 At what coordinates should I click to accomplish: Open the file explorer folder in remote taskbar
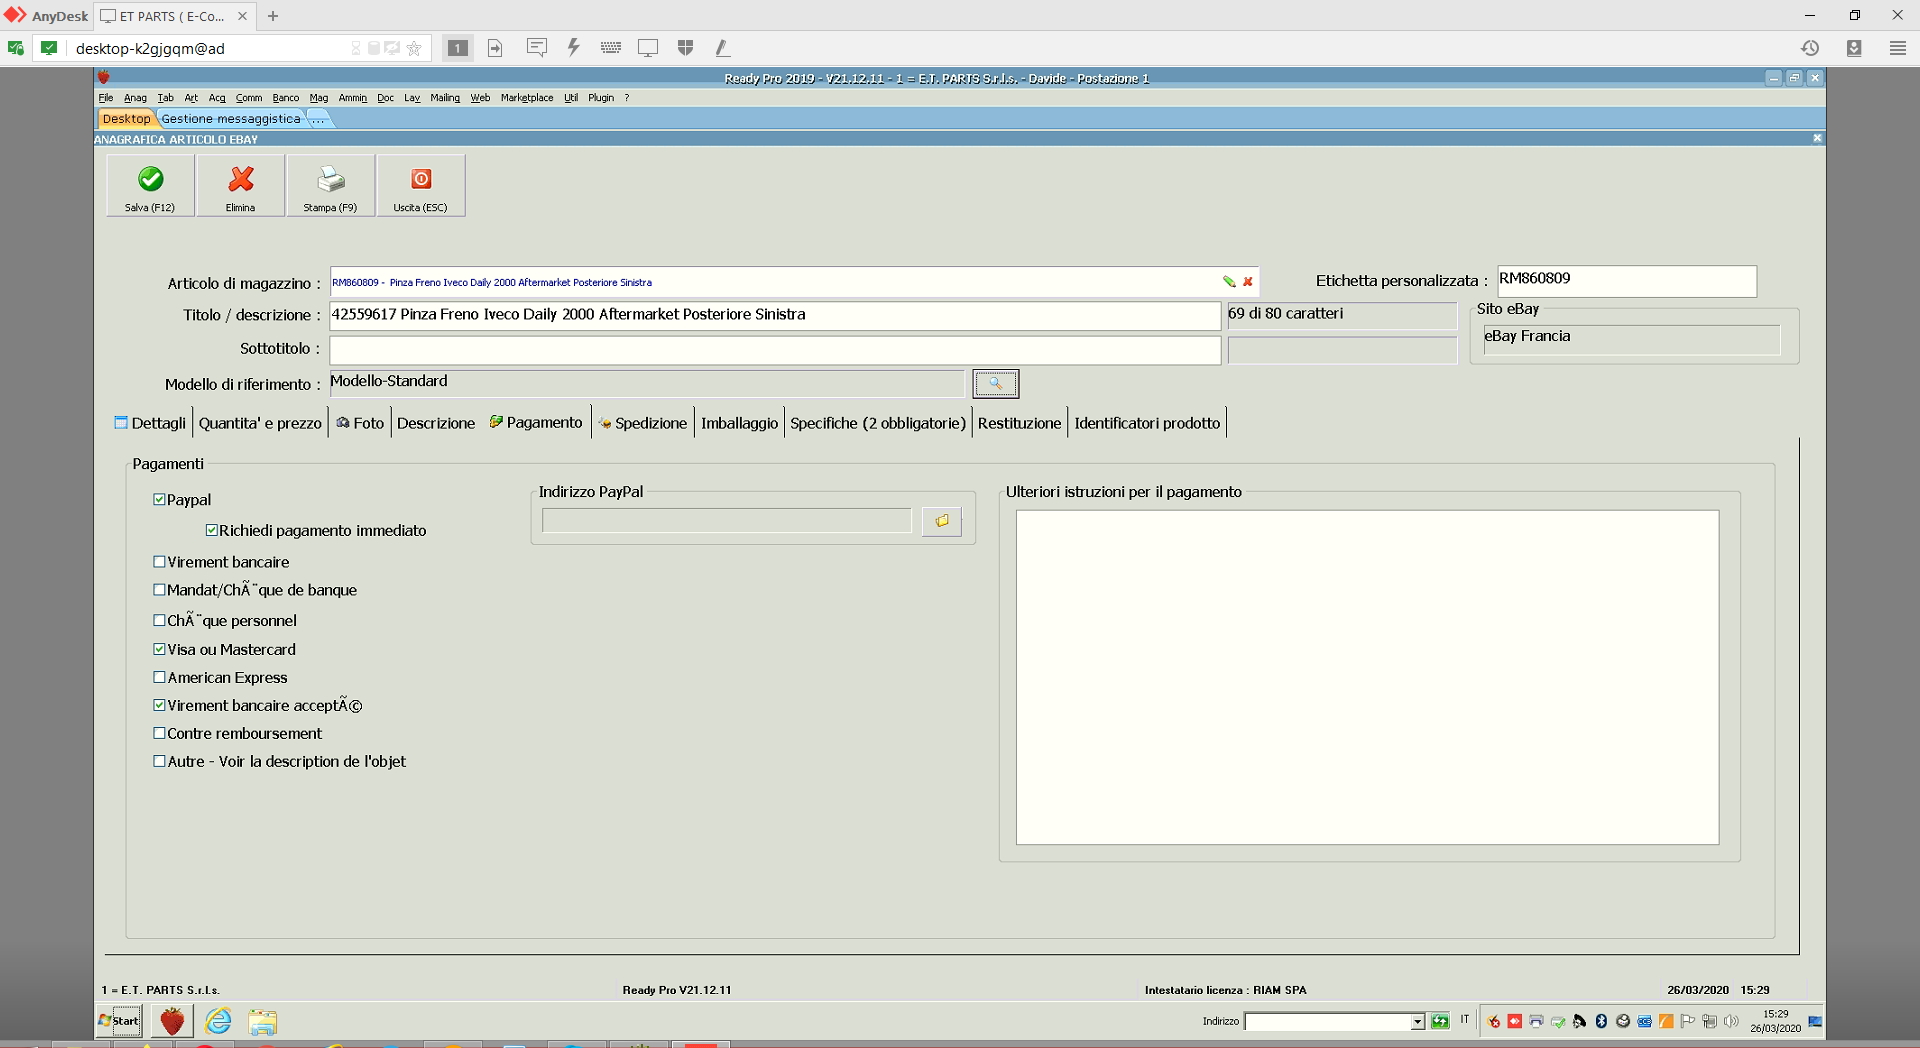pyautogui.click(x=262, y=1021)
